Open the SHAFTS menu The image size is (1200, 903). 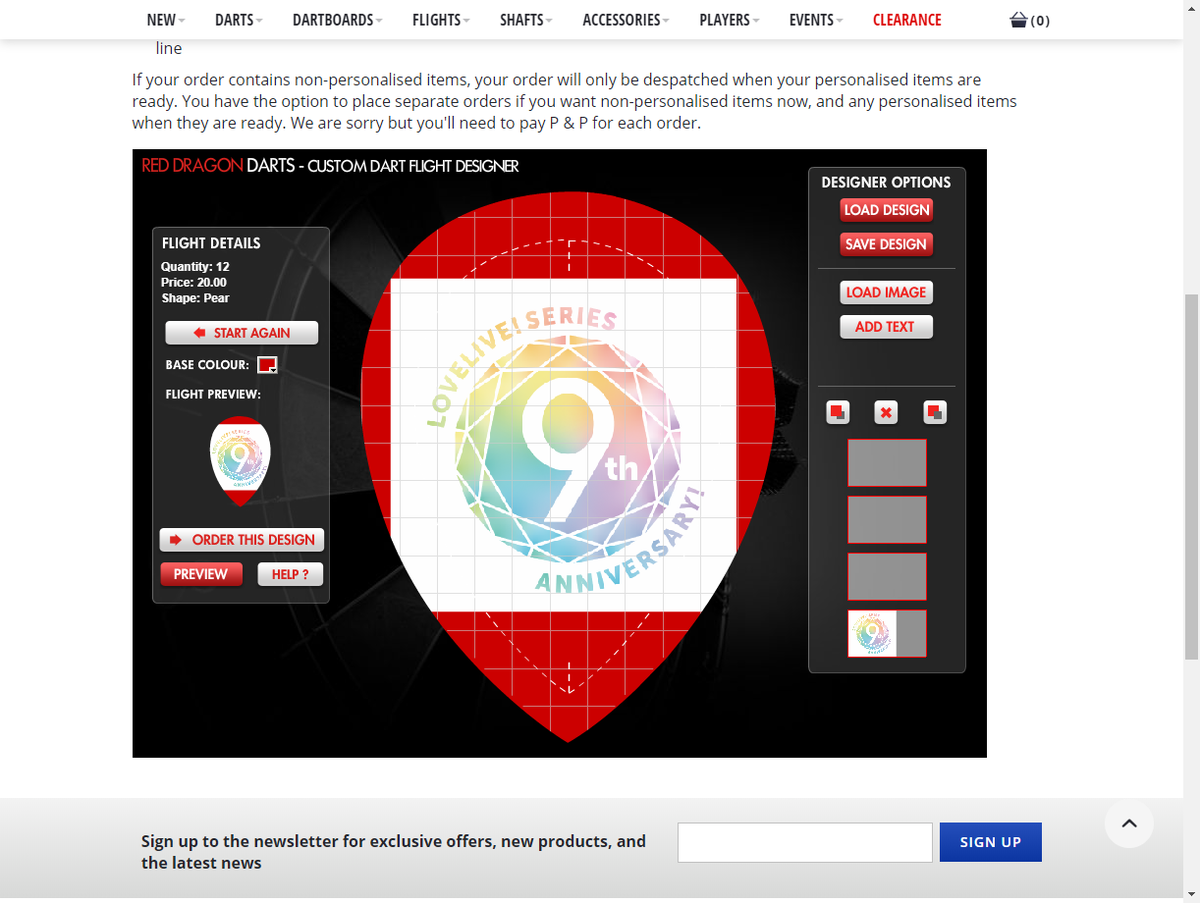(x=526, y=20)
